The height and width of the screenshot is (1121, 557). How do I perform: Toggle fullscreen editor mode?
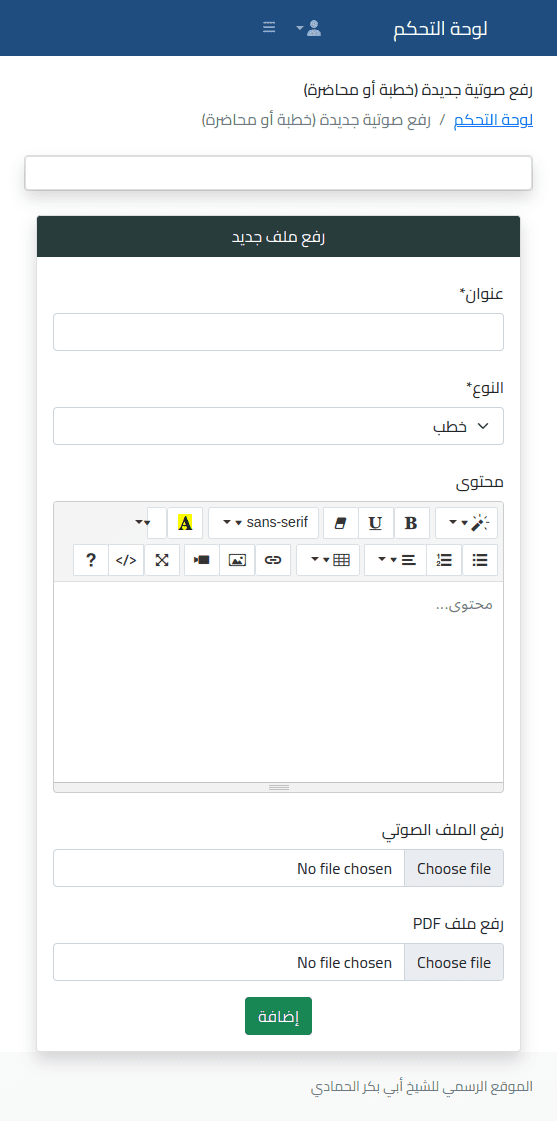(x=162, y=560)
